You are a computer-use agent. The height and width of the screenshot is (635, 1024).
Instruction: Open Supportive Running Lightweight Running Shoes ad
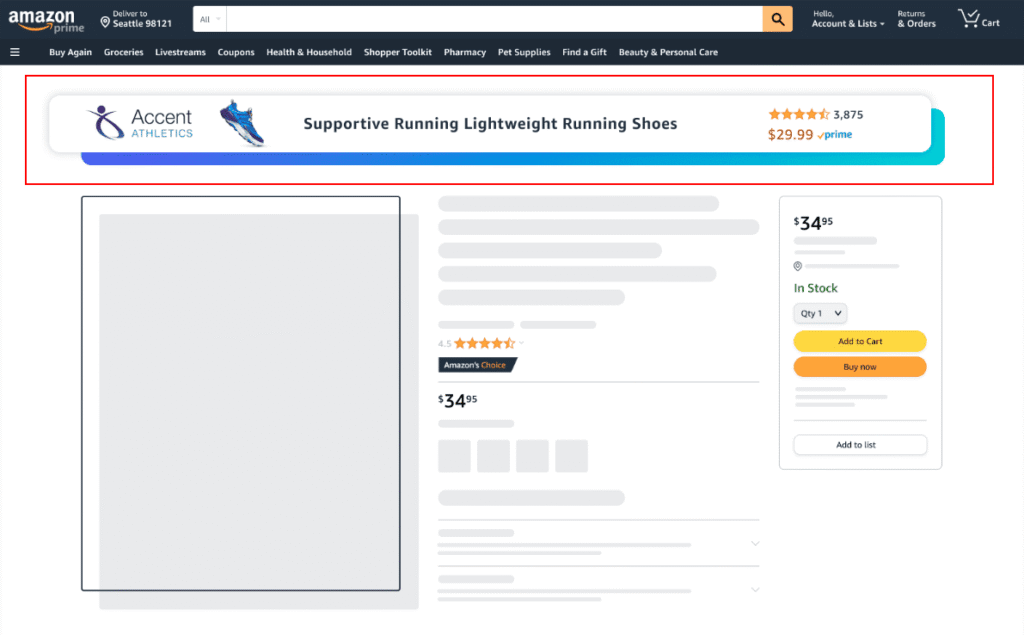[490, 123]
